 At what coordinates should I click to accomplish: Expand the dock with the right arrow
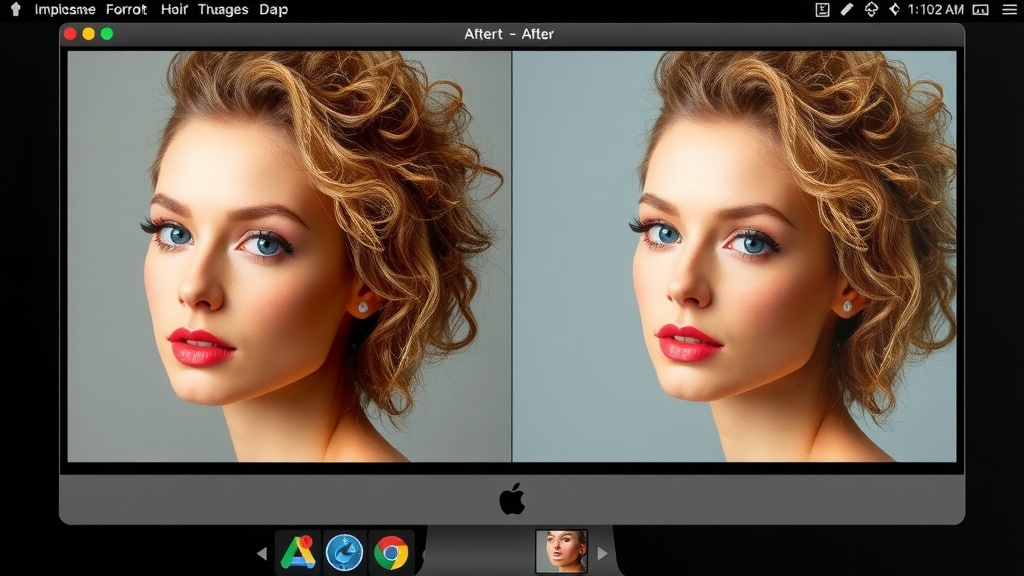tap(603, 551)
